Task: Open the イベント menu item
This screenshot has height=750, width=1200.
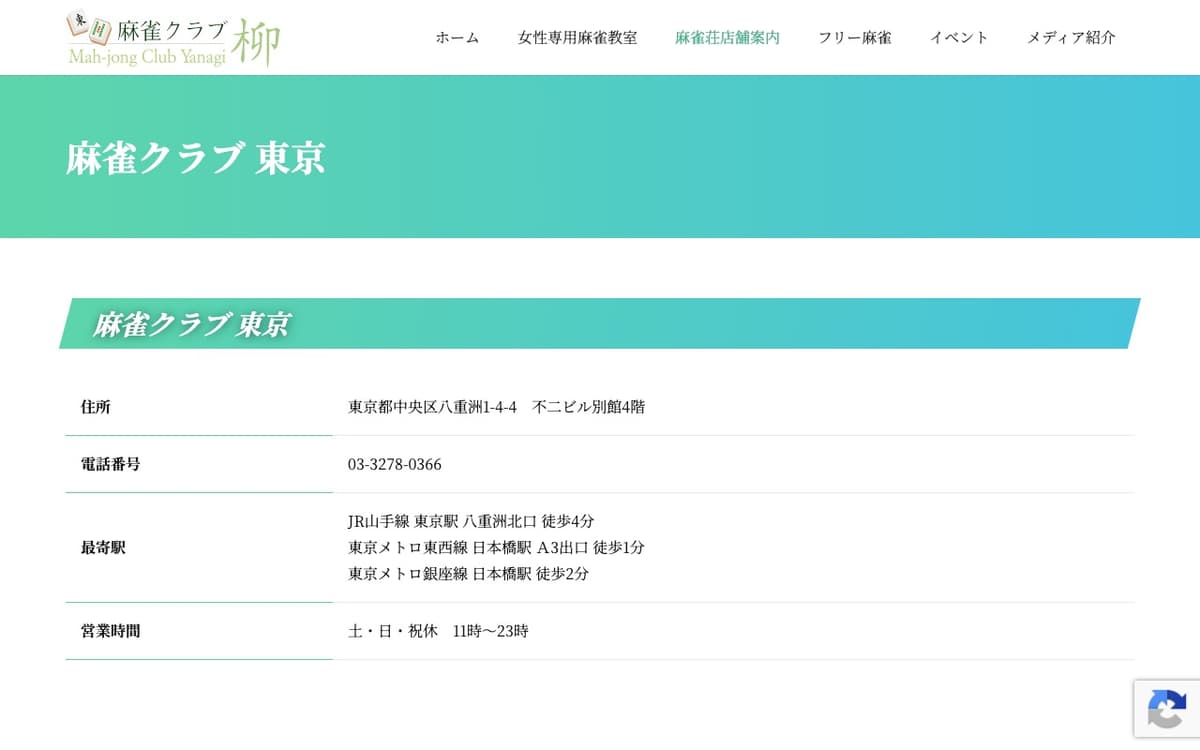Action: tap(959, 38)
